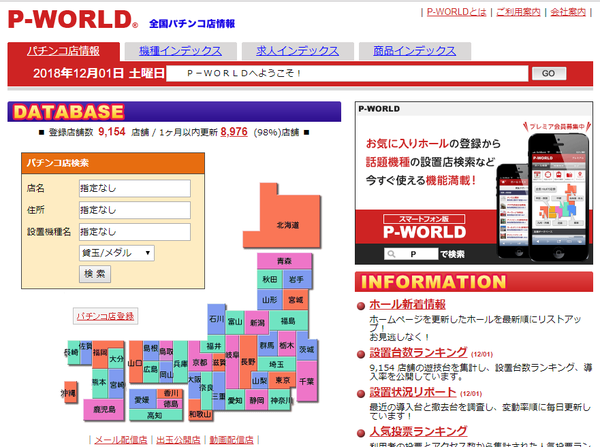Select 兵庫 on the map

pos(180,363)
